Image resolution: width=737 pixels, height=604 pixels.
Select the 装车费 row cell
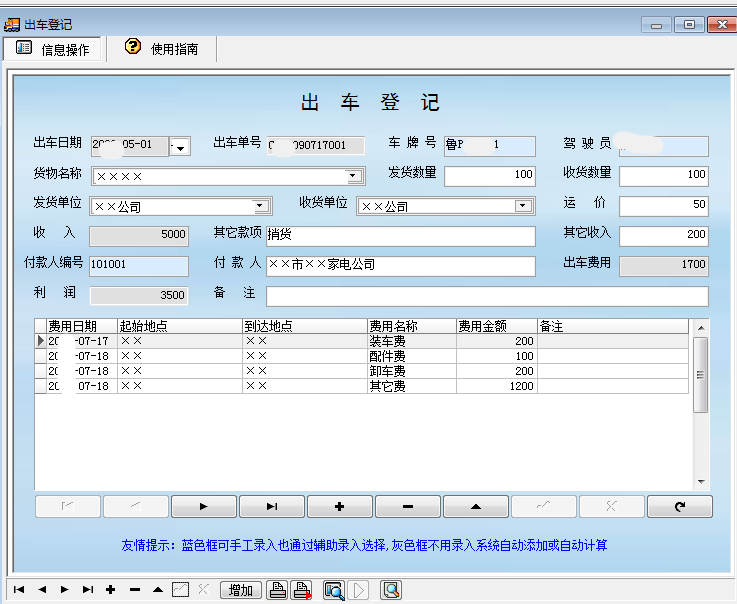(x=412, y=341)
